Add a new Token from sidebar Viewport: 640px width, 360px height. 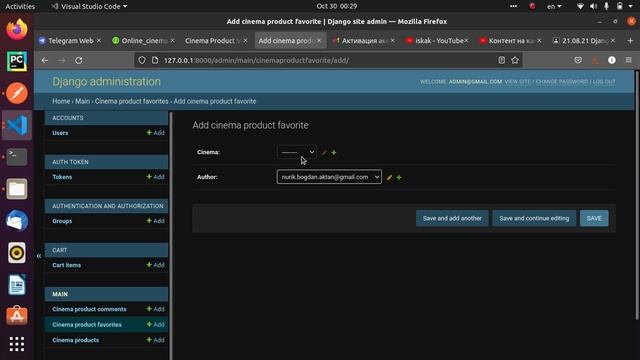tap(156, 177)
